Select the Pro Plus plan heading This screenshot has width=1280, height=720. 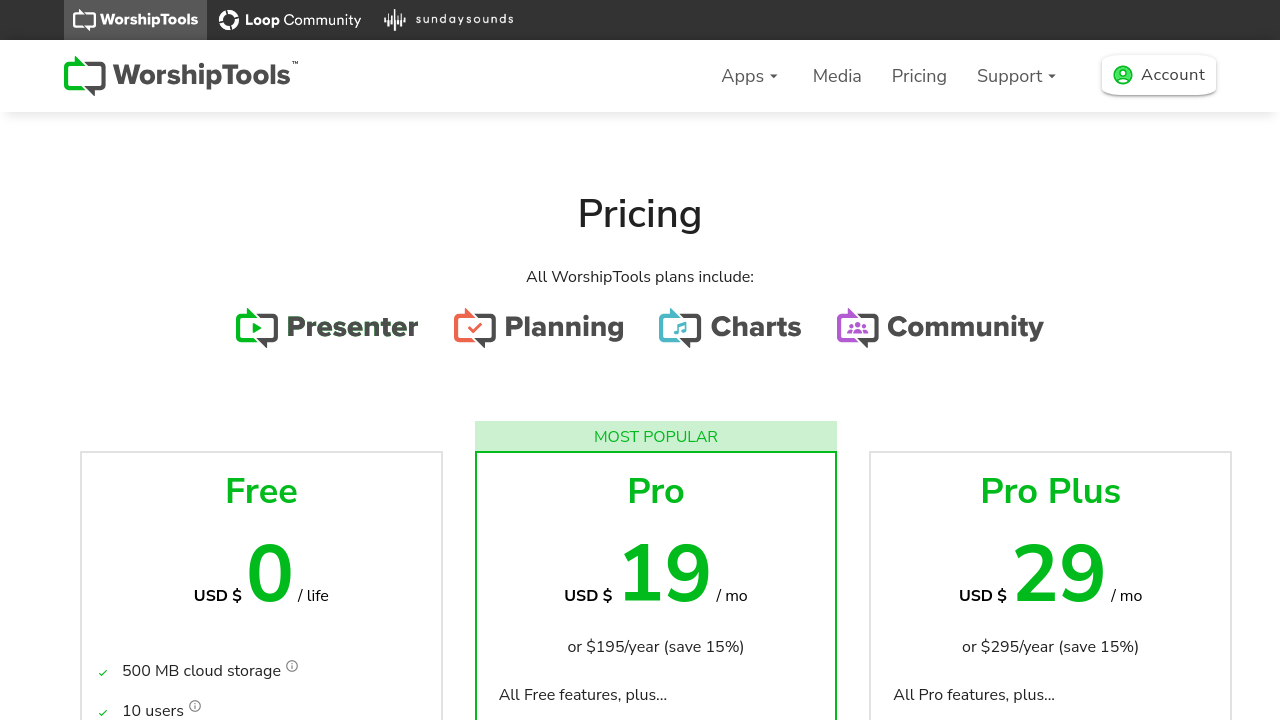1050,491
